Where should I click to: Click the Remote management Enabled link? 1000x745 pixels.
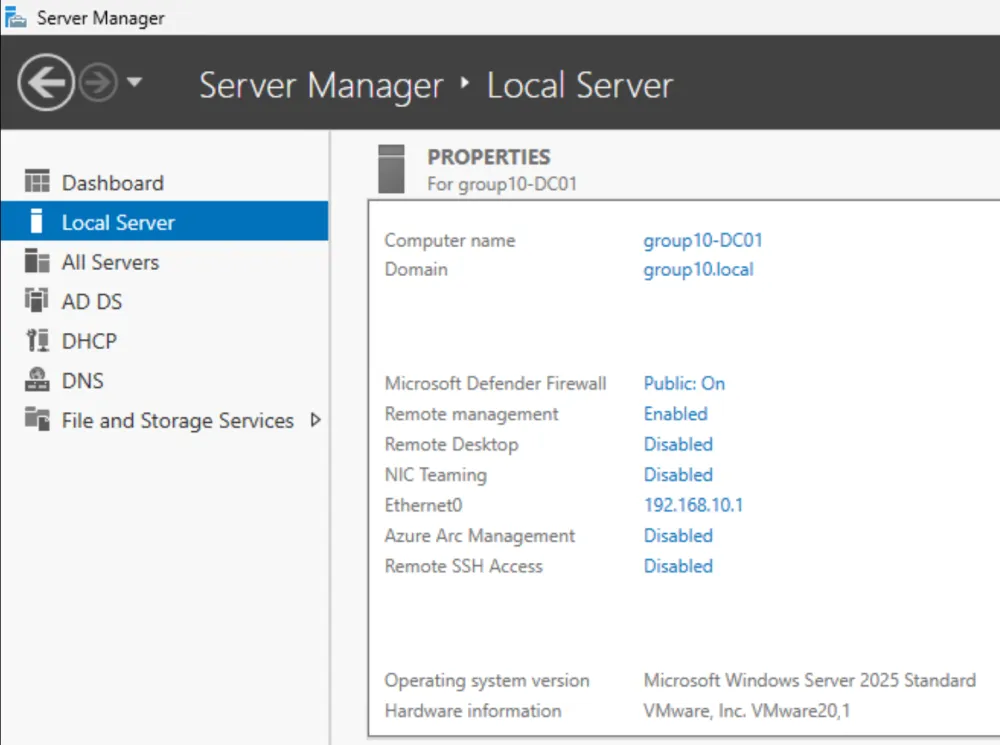tap(675, 414)
